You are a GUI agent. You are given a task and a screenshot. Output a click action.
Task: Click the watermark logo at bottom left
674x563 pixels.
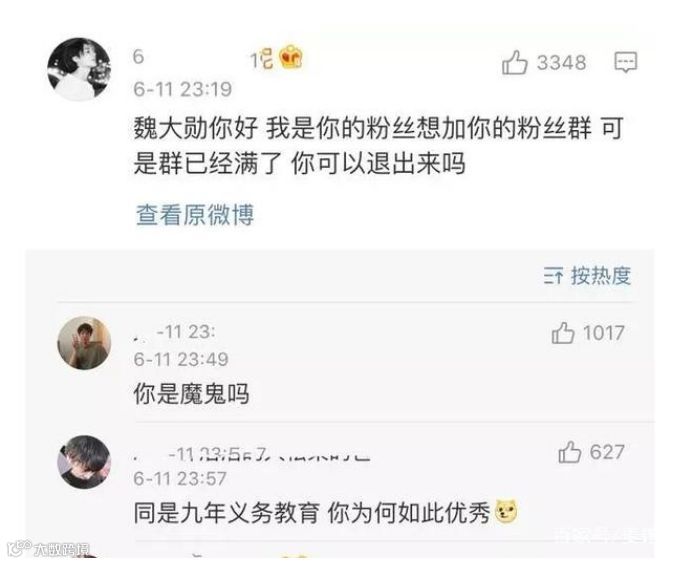(x=48, y=549)
